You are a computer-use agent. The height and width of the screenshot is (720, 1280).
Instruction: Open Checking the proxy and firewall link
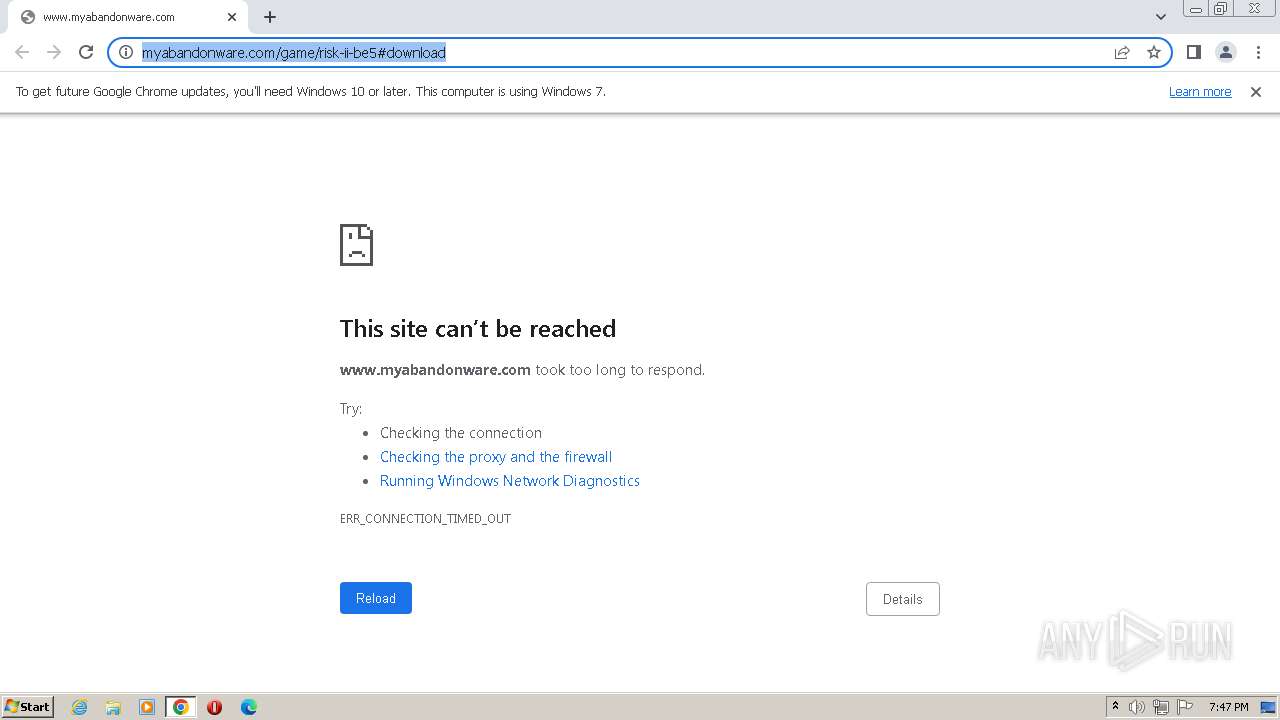point(496,457)
